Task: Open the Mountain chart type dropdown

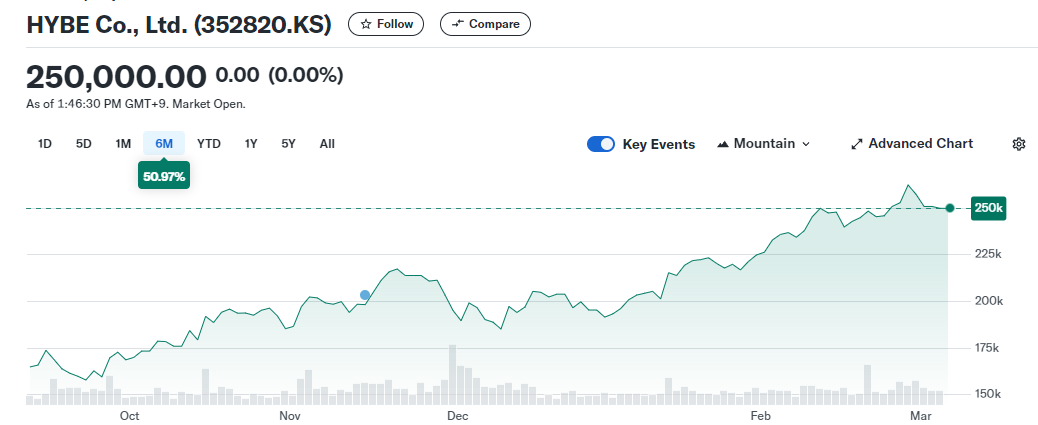Action: pyautogui.click(x=763, y=144)
